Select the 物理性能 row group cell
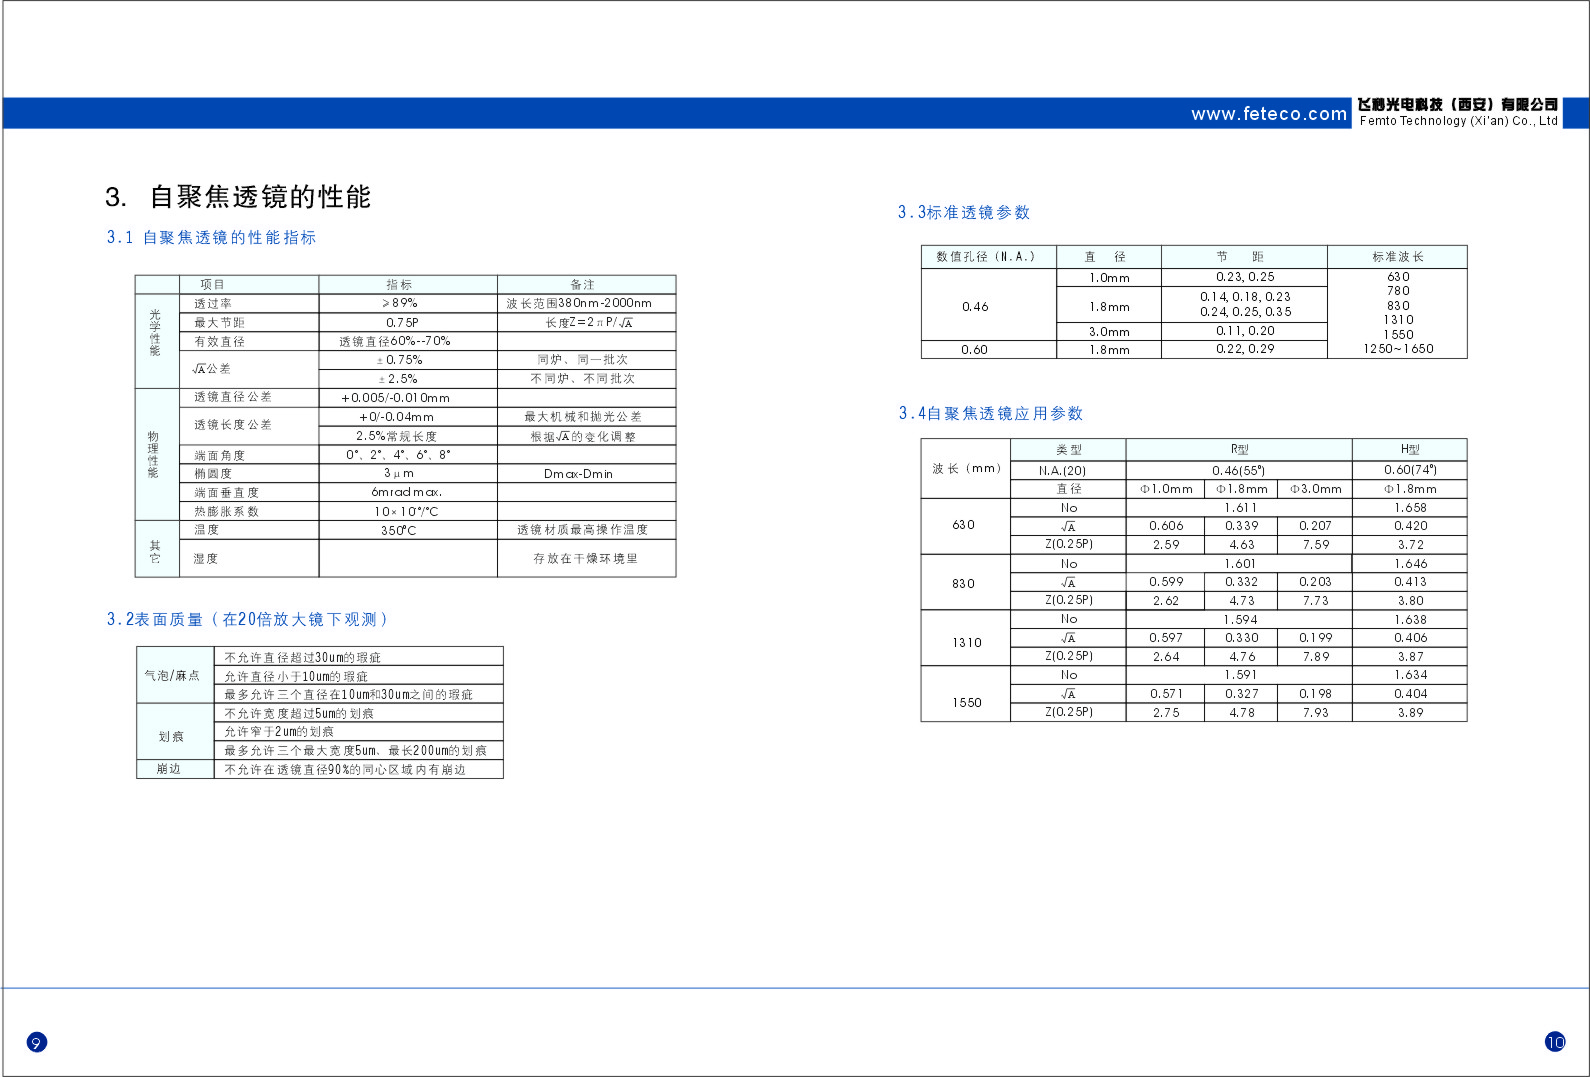This screenshot has height=1077, width=1590. coord(154,454)
